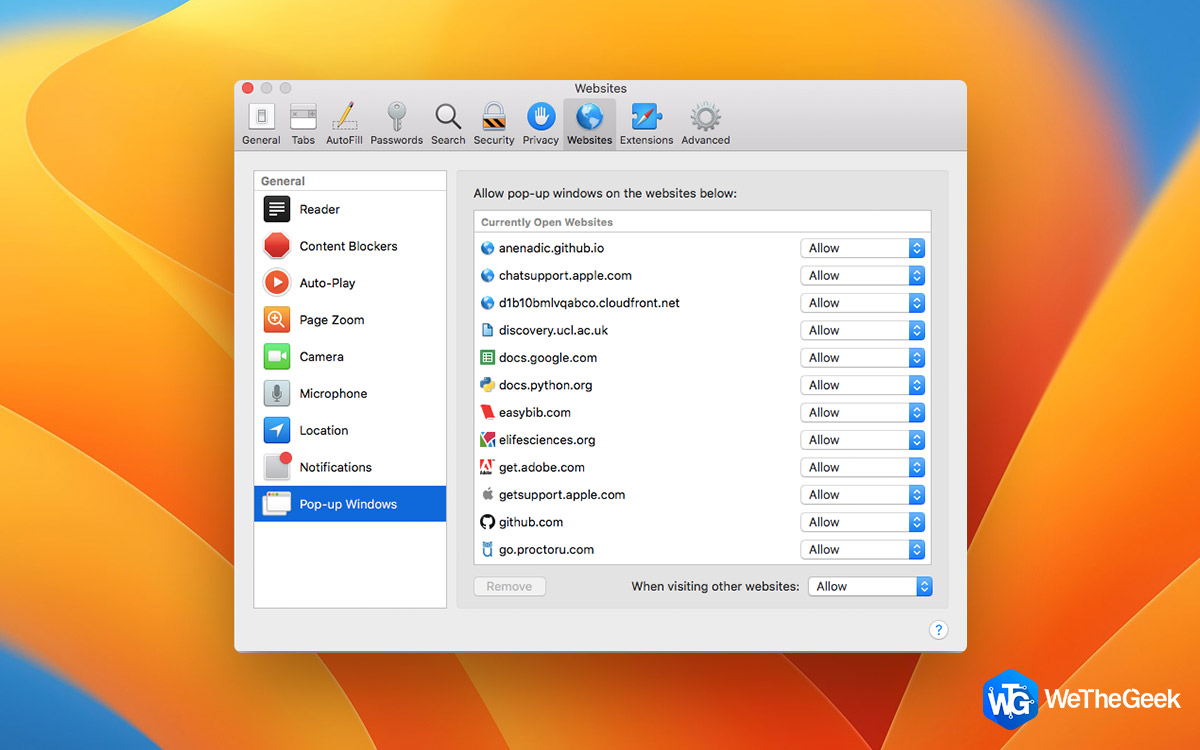Open Allow dropdown for go.proctoru.com
1200x750 pixels.
point(863,549)
